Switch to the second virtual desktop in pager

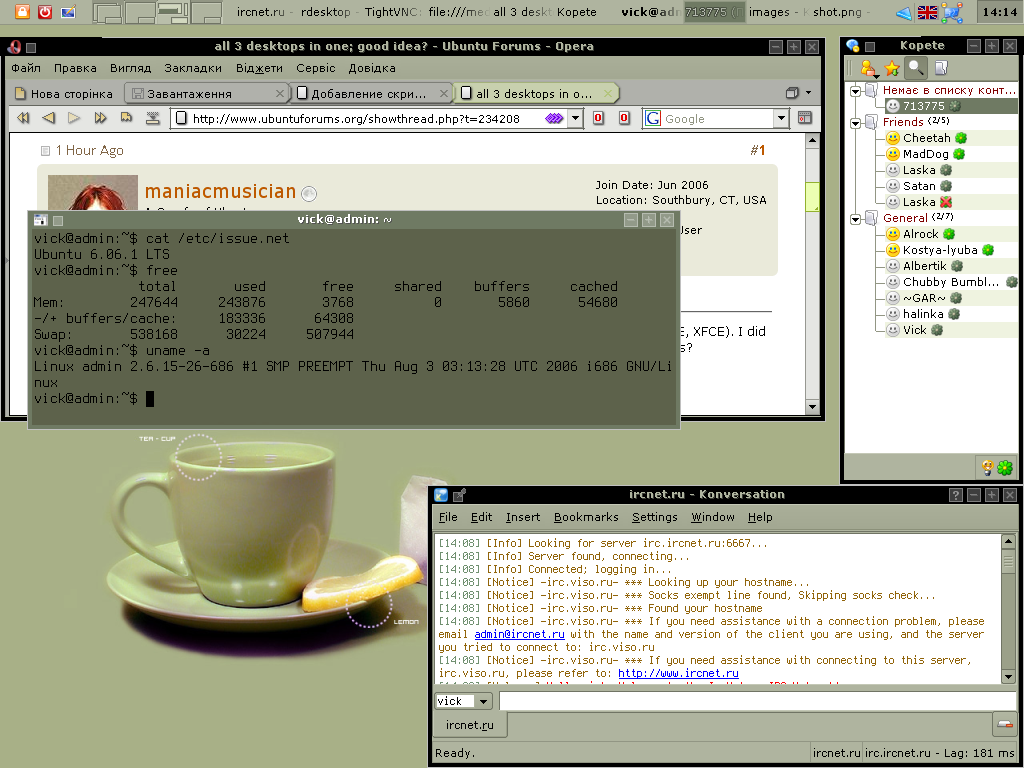(x=140, y=12)
